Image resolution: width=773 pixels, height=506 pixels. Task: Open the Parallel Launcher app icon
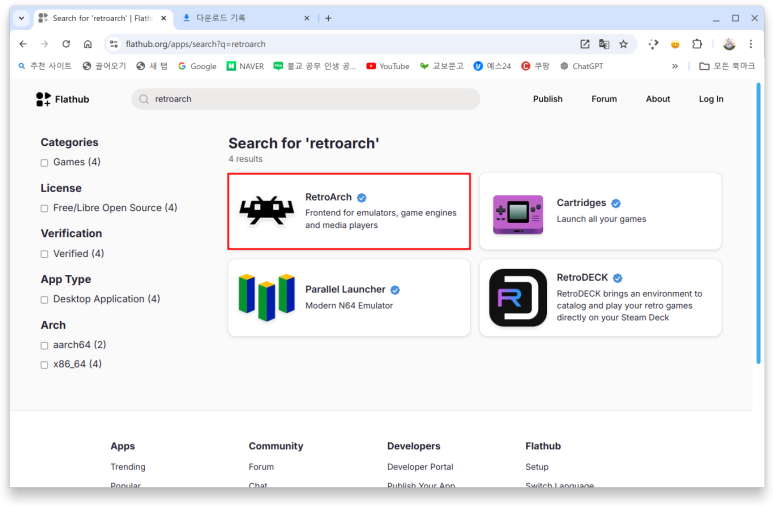pyautogui.click(x=267, y=297)
